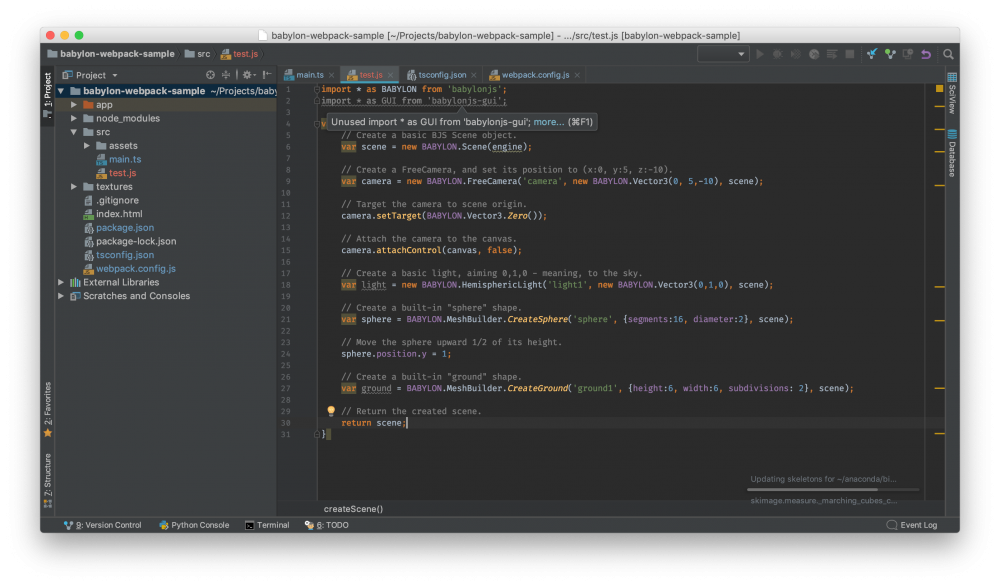Click the yellow lightbulb intention icon
The width and height of the screenshot is (1000, 586).
pos(331,411)
